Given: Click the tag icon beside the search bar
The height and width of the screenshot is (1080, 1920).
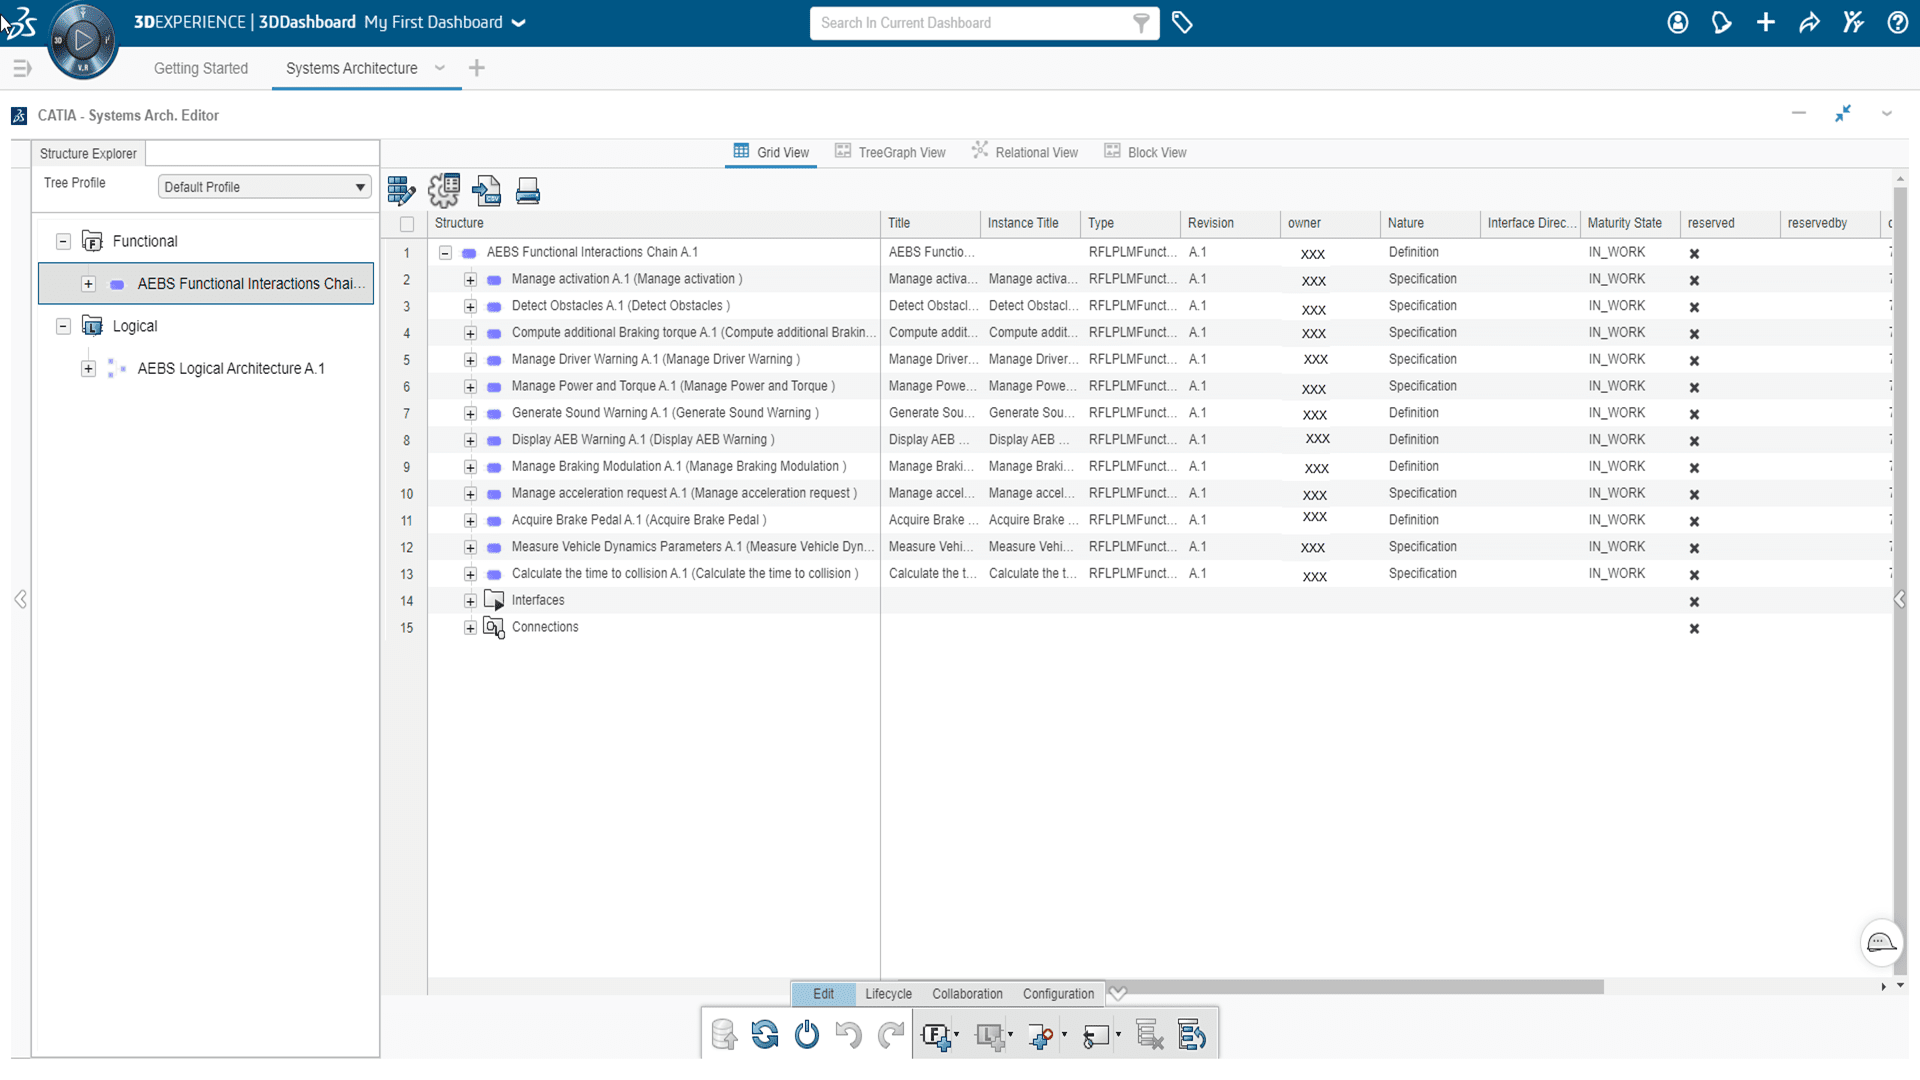Looking at the screenshot, I should pyautogui.click(x=1182, y=22).
